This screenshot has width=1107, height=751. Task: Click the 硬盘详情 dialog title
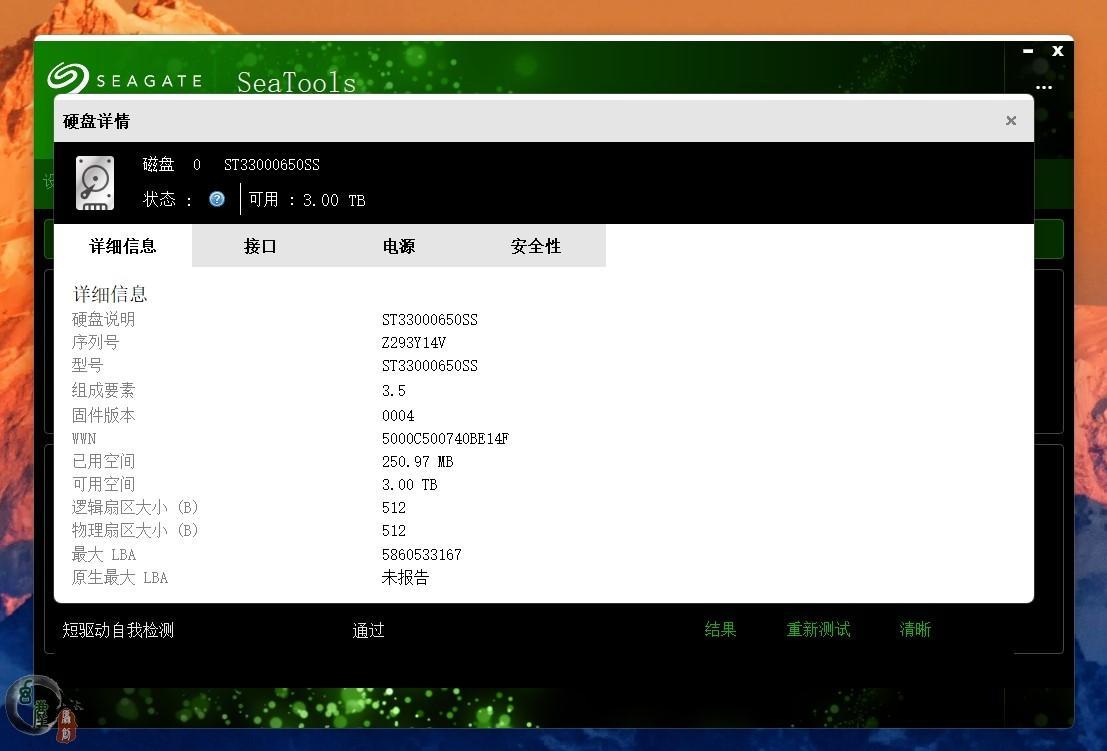coord(96,121)
